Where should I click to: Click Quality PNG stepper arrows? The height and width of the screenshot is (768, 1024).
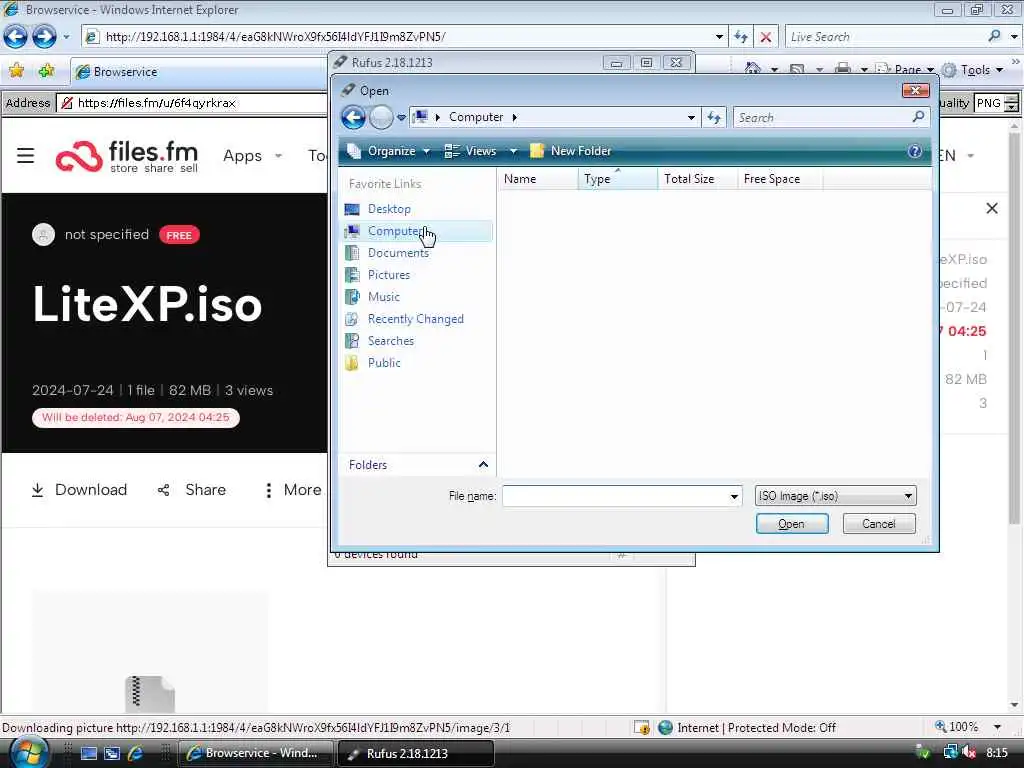click(1011, 103)
